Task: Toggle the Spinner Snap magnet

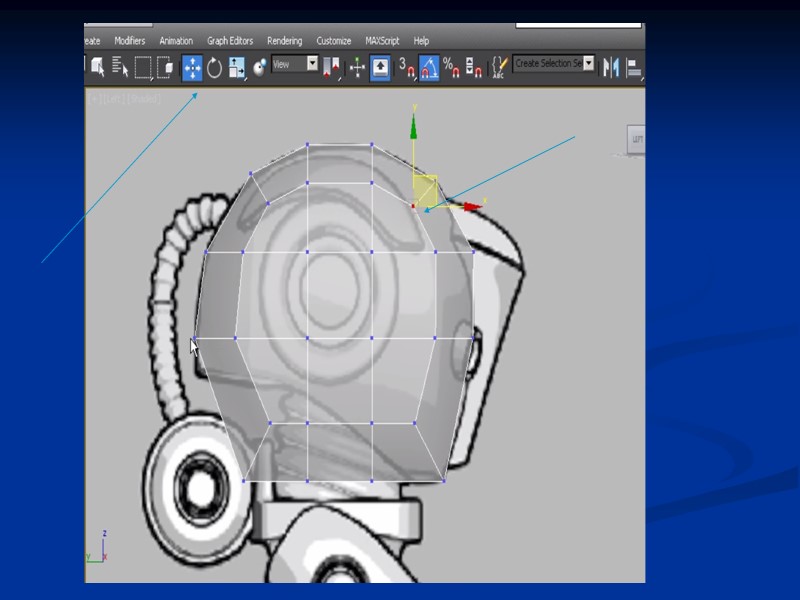Action: [473, 67]
